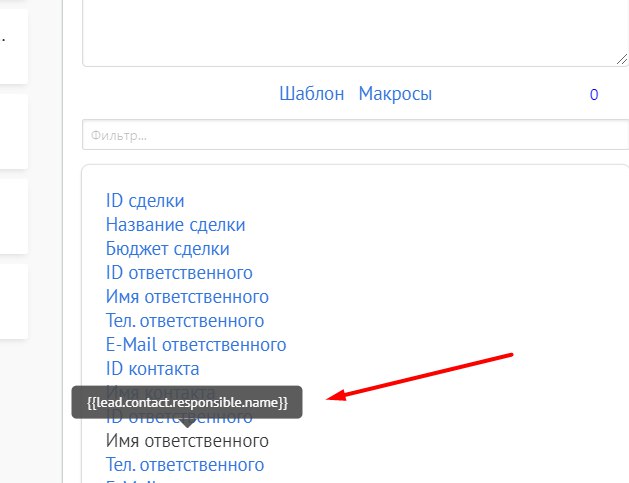
Task: Insert the ID контакта macro
Action: click(152, 369)
